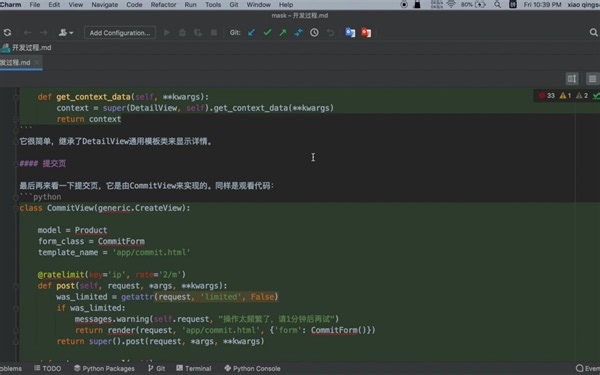
Task: Click the Rollback undo arrow icon
Action: (330, 33)
